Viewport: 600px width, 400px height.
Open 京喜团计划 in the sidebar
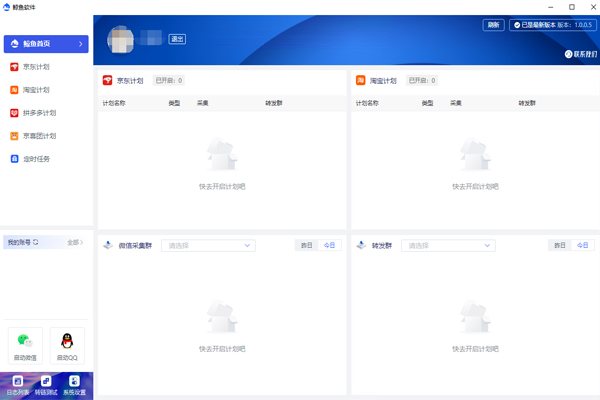(38, 136)
